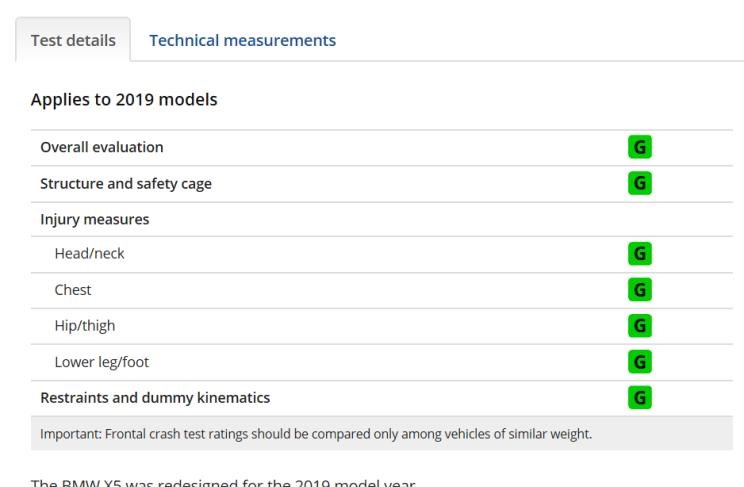Switch to the Technical measurements tab

coord(242,41)
